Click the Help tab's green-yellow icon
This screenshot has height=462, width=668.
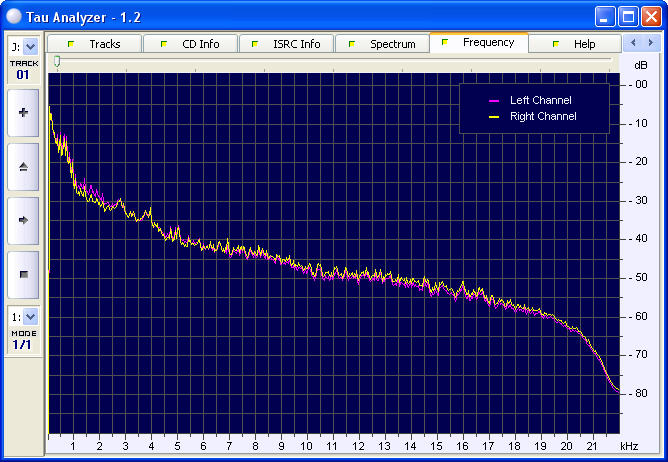point(556,43)
